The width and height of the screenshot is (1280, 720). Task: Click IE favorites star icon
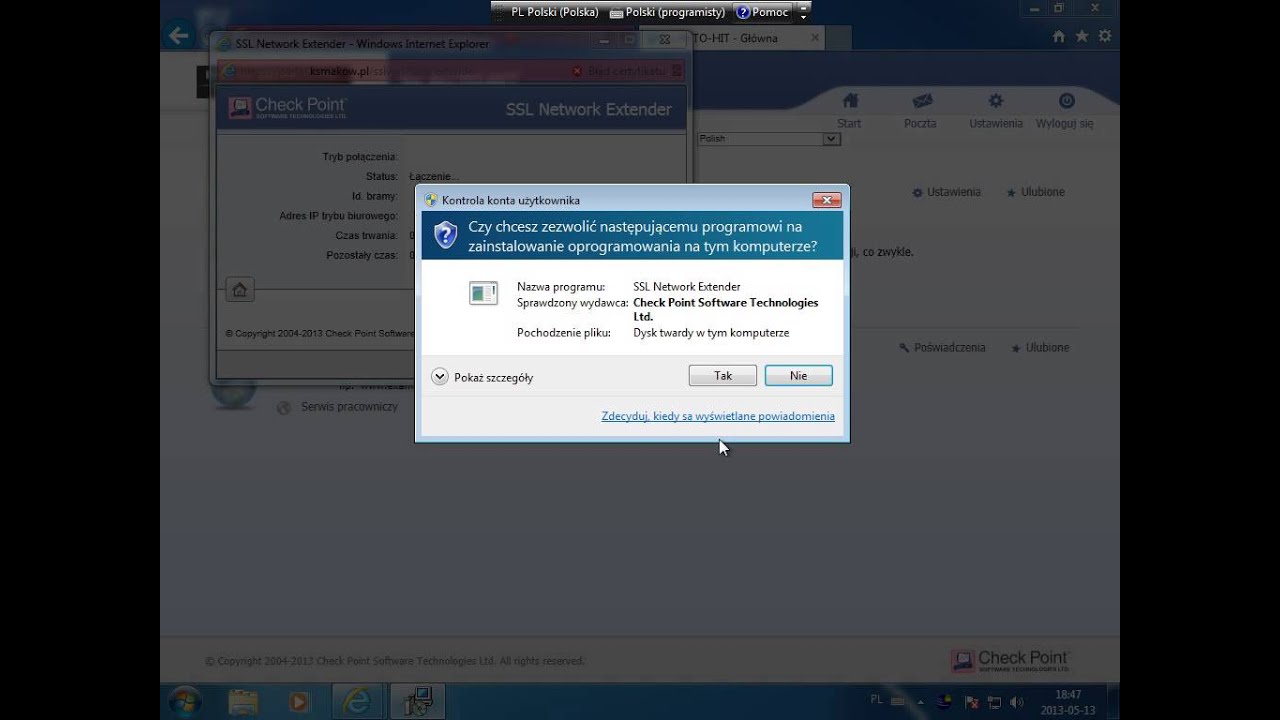point(1081,36)
